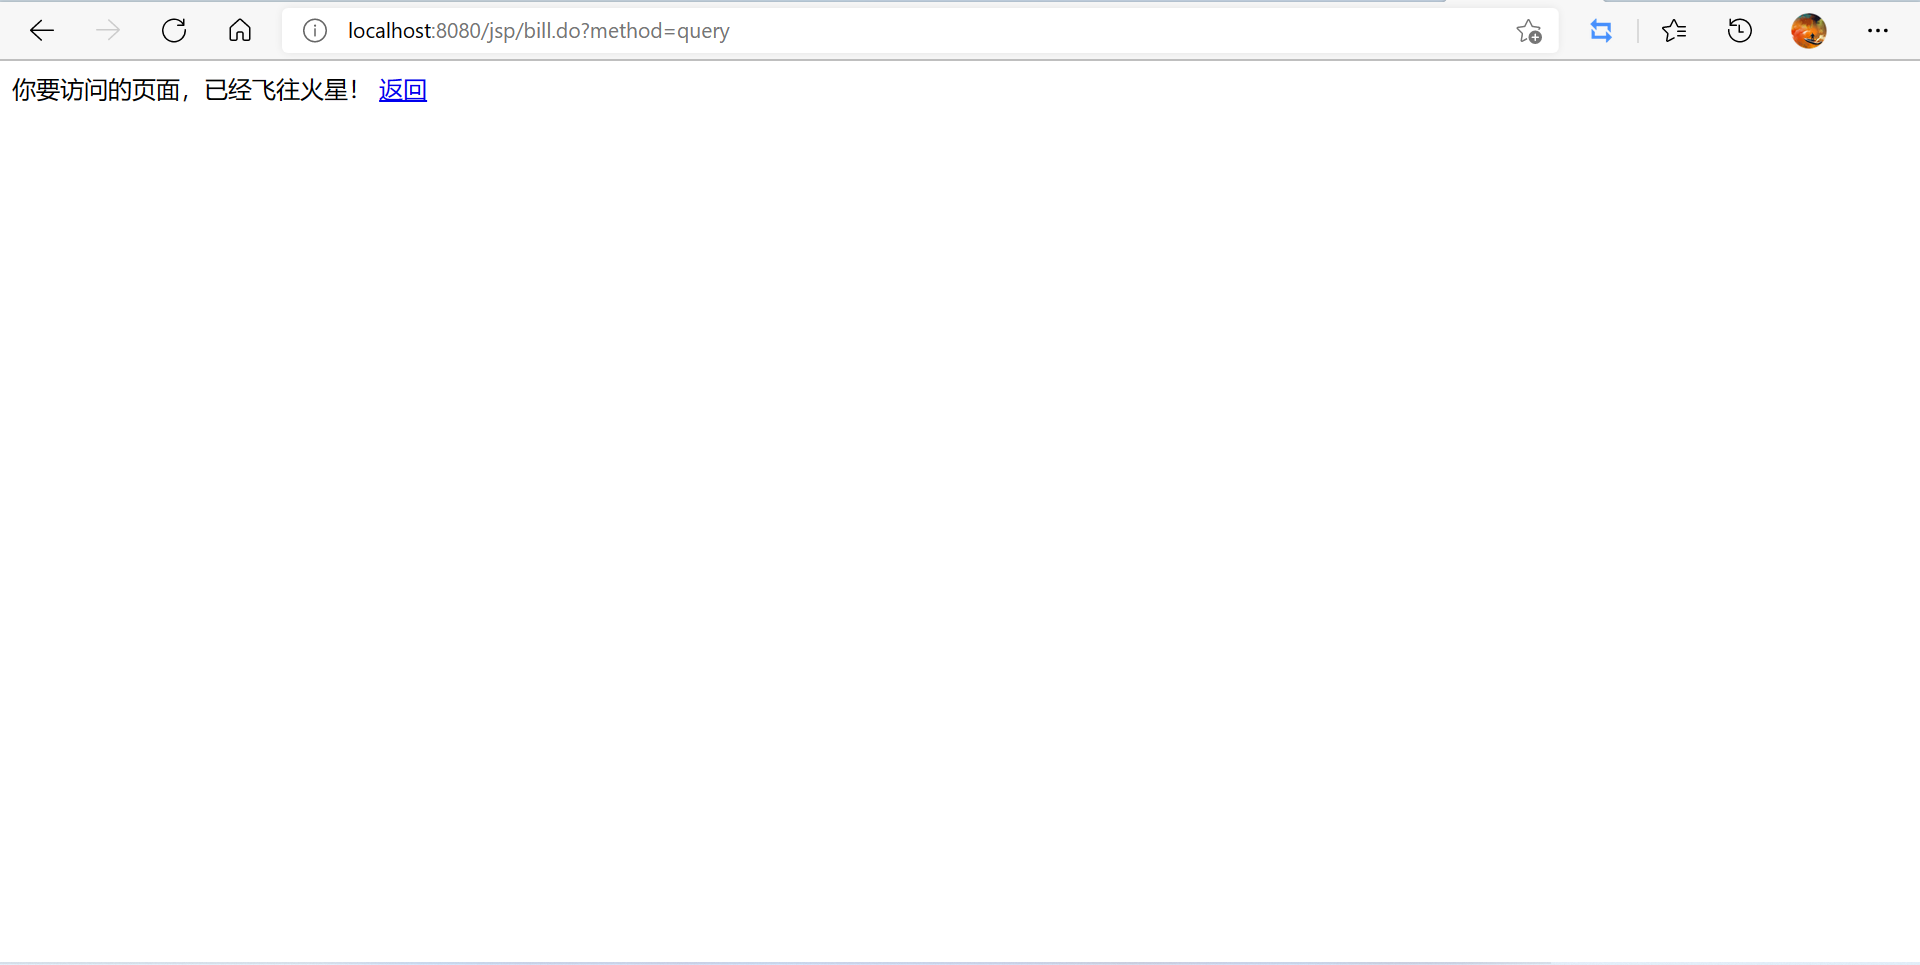Image resolution: width=1920 pixels, height=965 pixels.
Task: Add this page to favorites
Action: 1529,31
